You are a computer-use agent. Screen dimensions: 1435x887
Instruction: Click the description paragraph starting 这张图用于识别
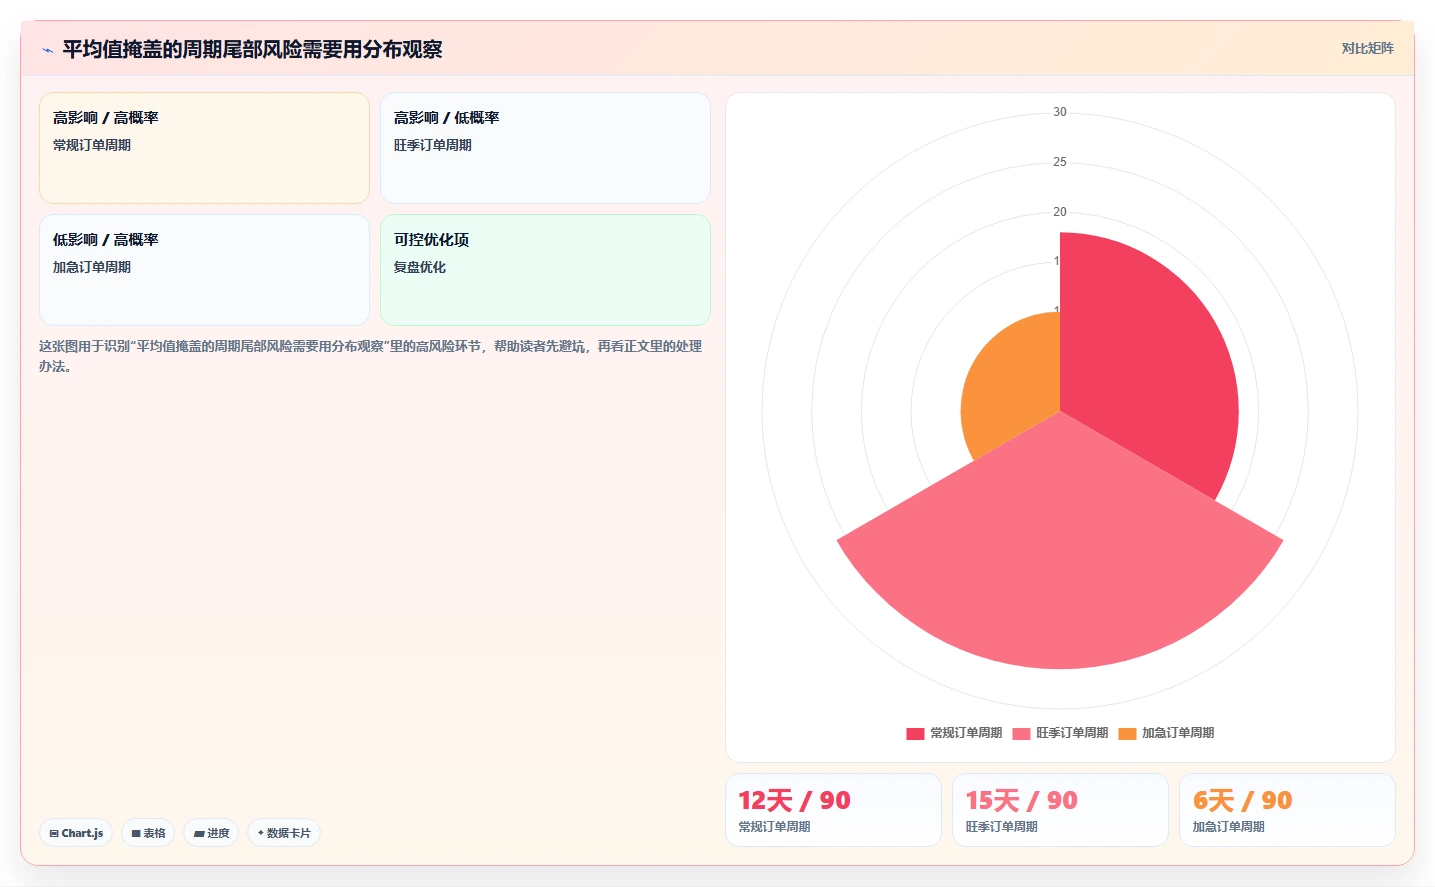point(370,356)
